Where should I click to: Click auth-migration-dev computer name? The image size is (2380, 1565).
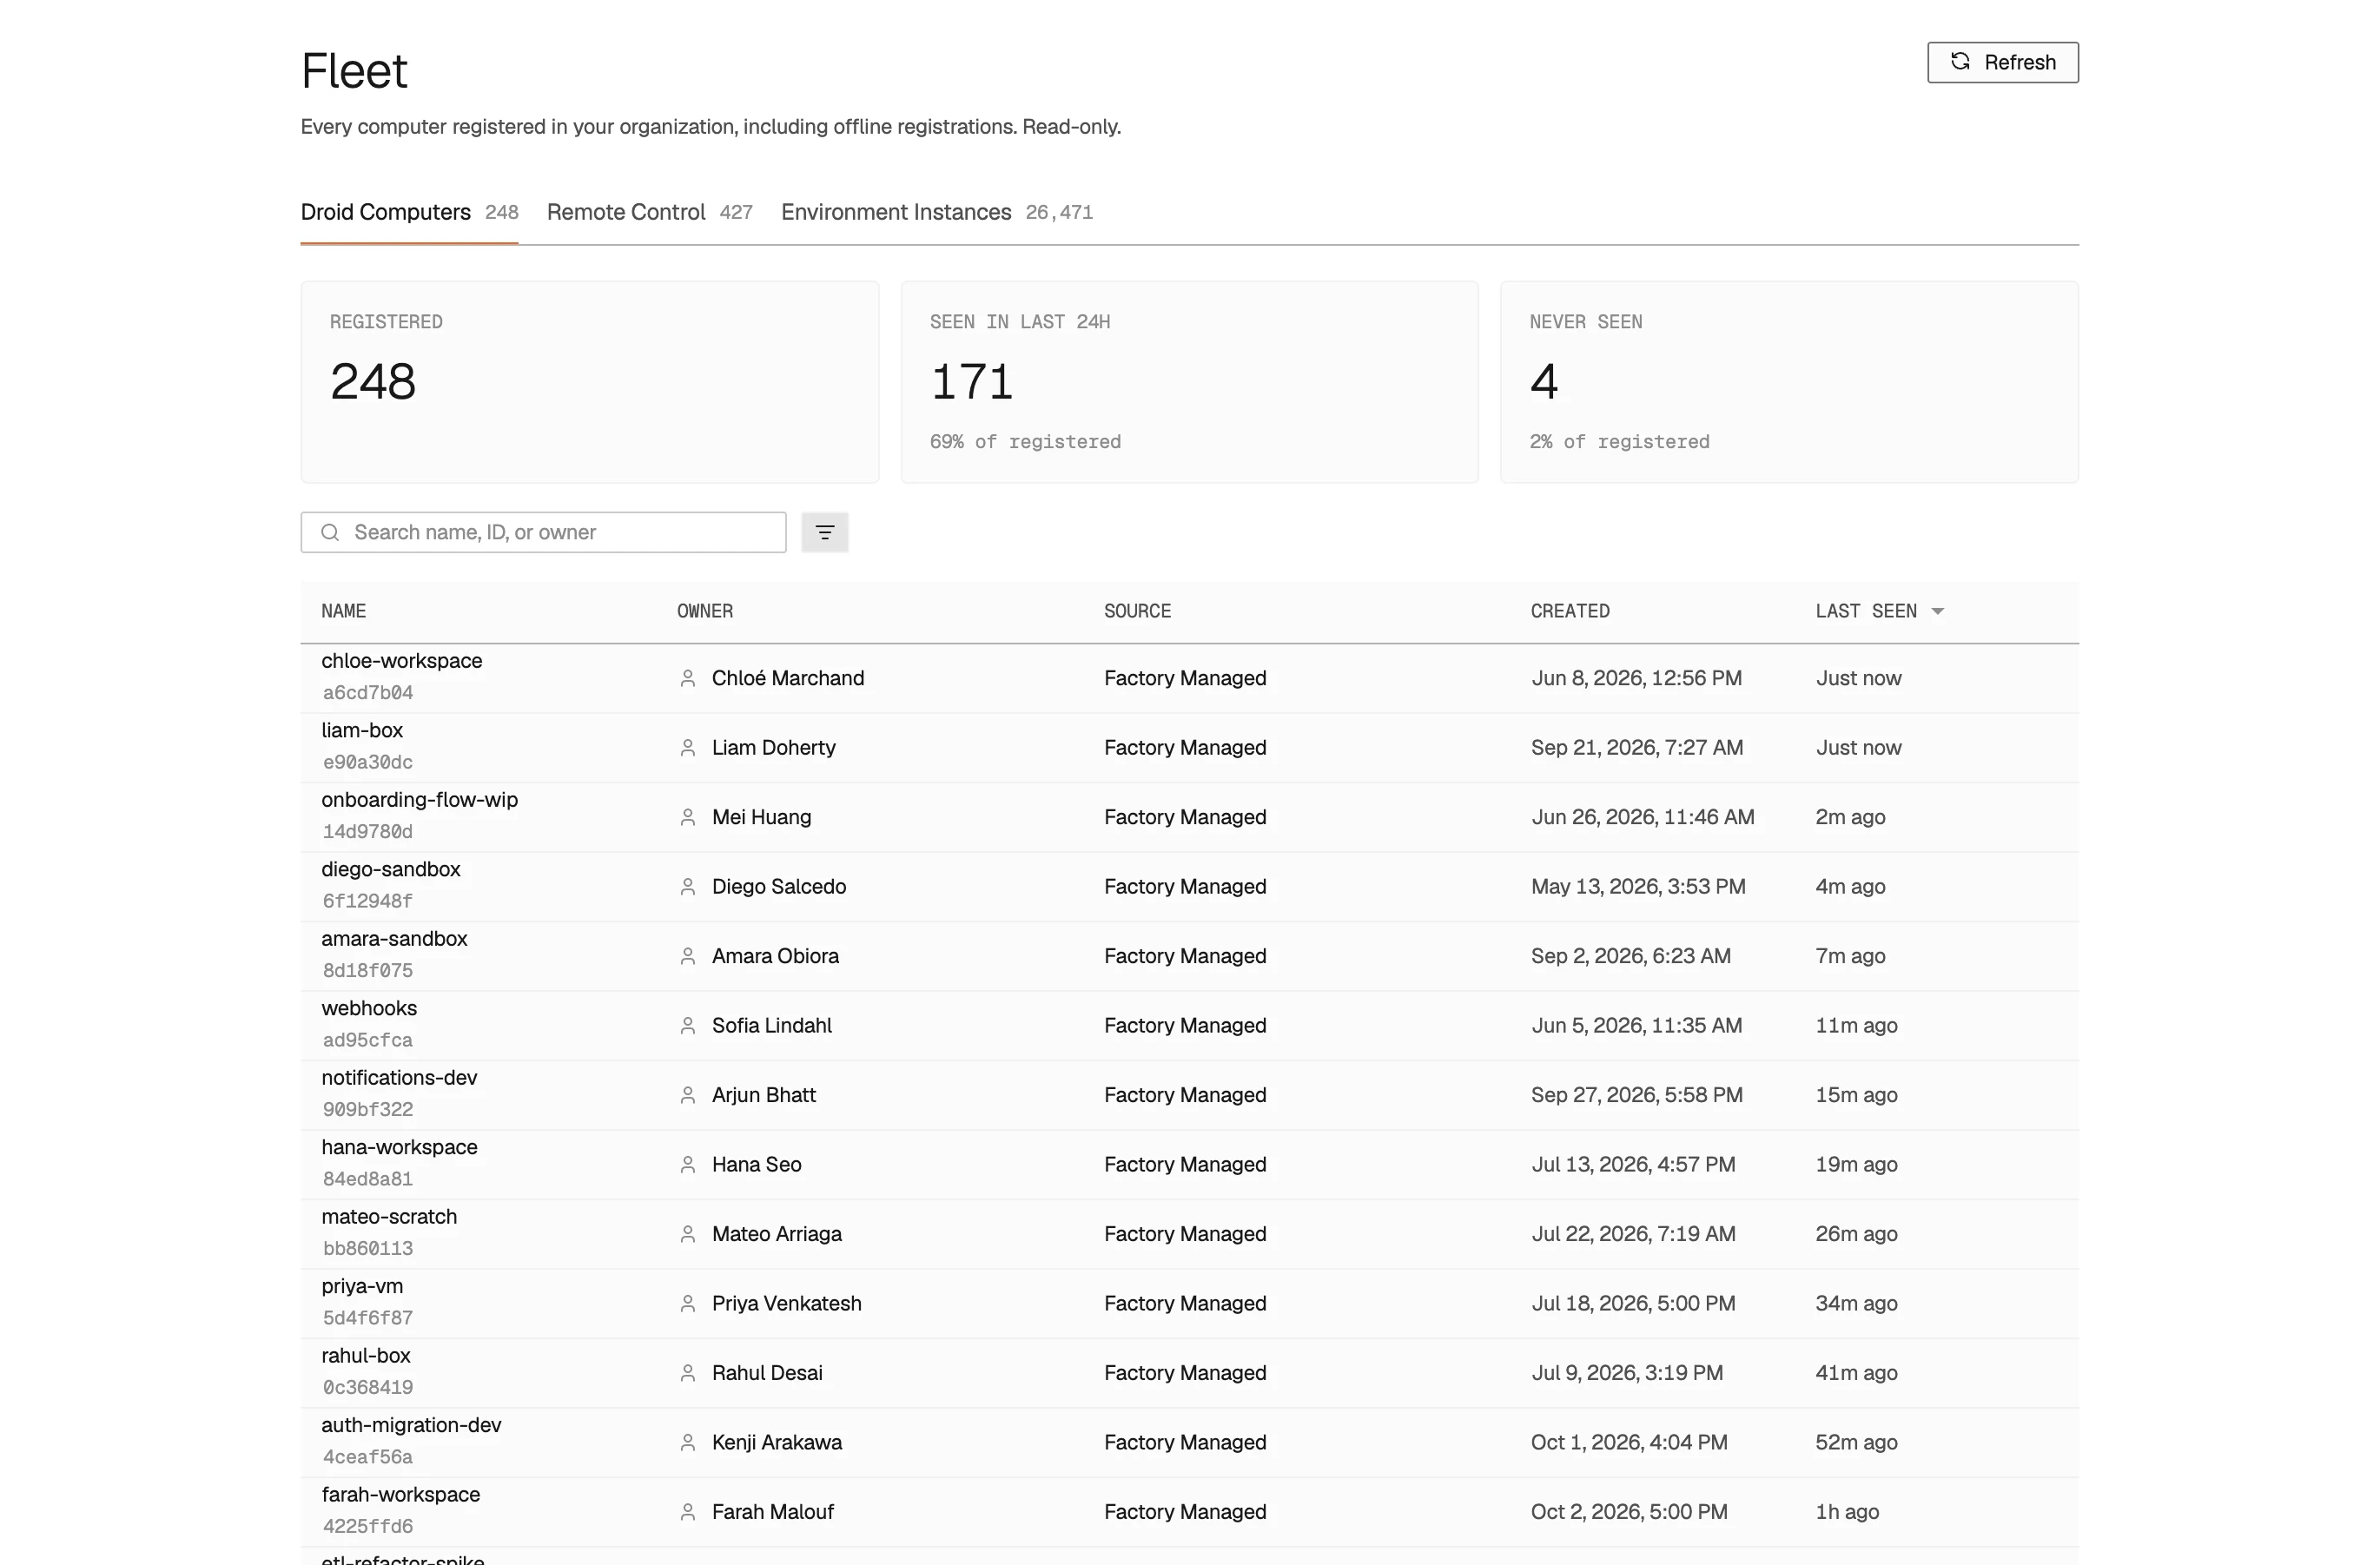pyautogui.click(x=411, y=1425)
